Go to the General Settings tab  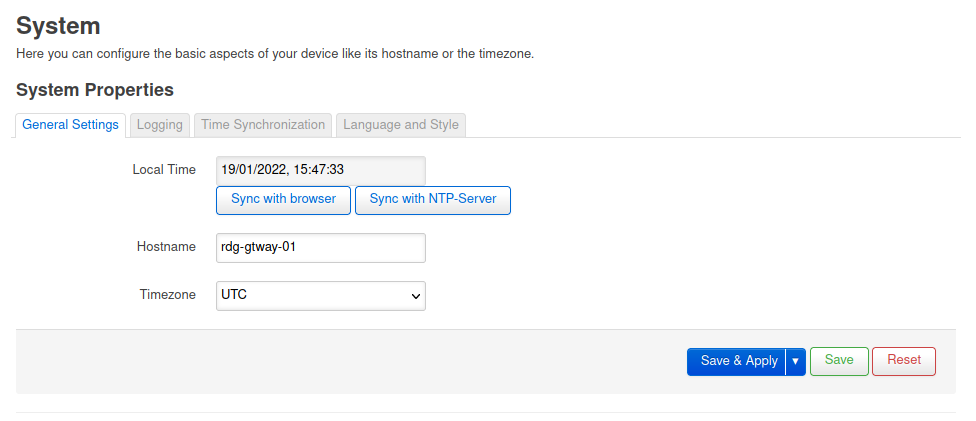(70, 125)
